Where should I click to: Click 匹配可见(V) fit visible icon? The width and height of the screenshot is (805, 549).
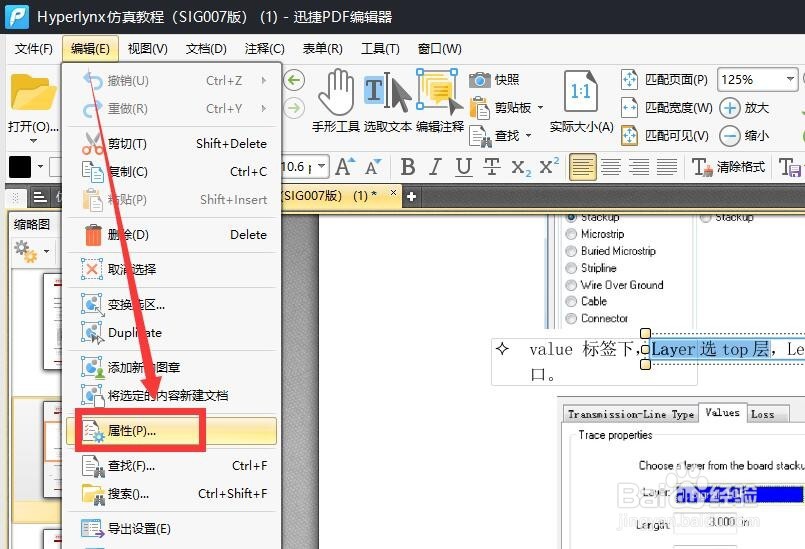pyautogui.click(x=629, y=136)
